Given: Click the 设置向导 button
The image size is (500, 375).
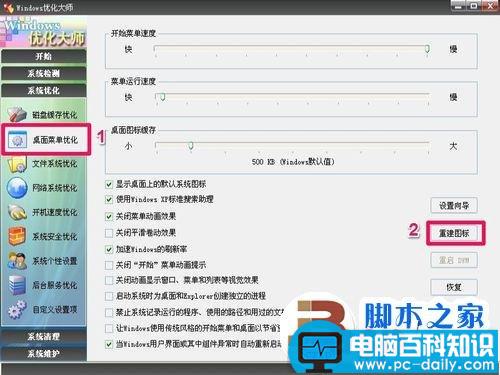Looking at the screenshot, I should pos(454,205).
